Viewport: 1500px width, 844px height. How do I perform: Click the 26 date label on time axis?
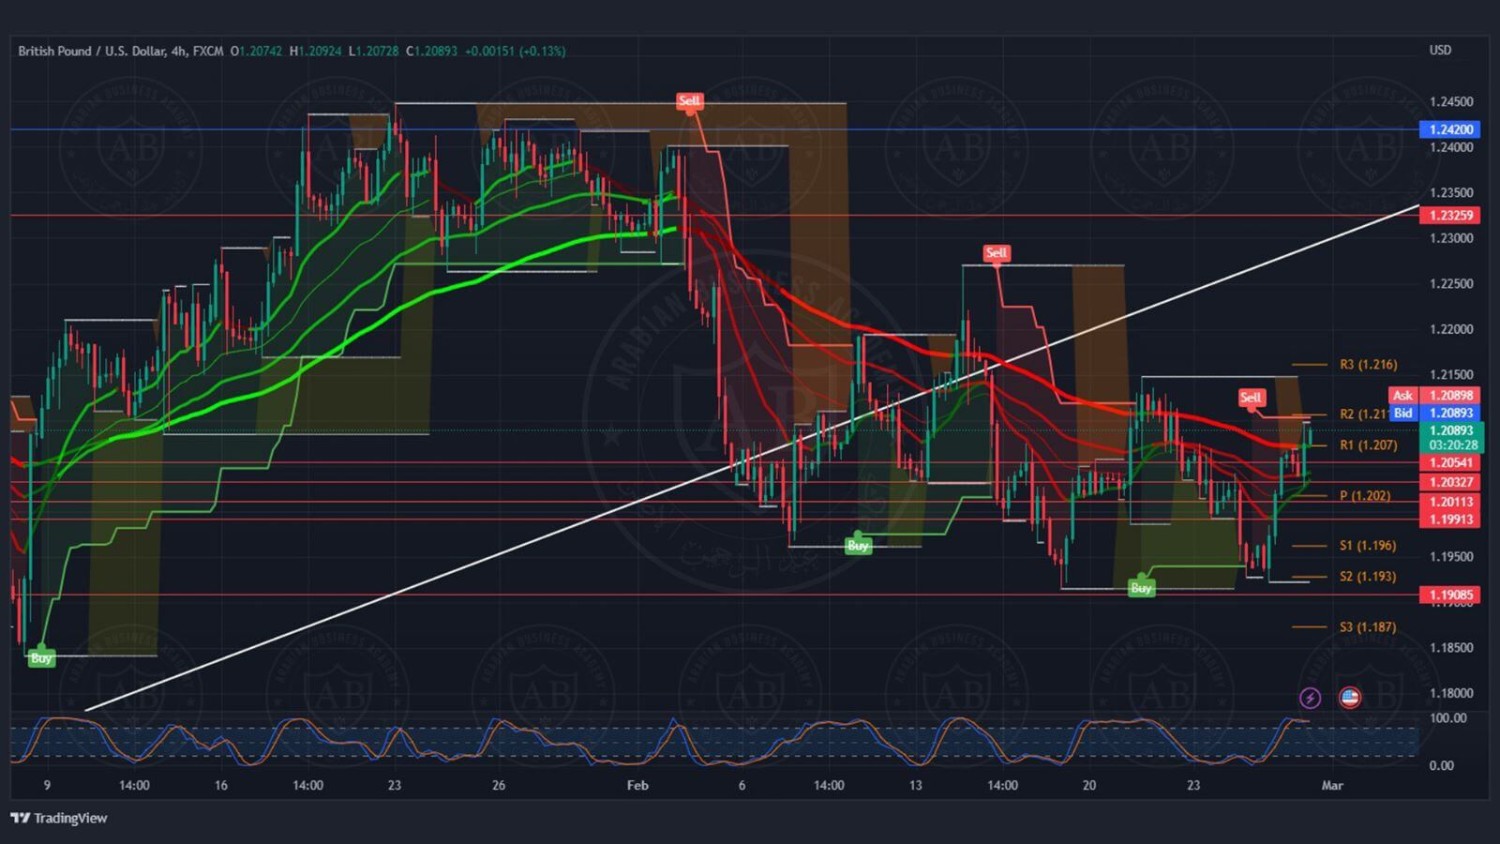498,786
